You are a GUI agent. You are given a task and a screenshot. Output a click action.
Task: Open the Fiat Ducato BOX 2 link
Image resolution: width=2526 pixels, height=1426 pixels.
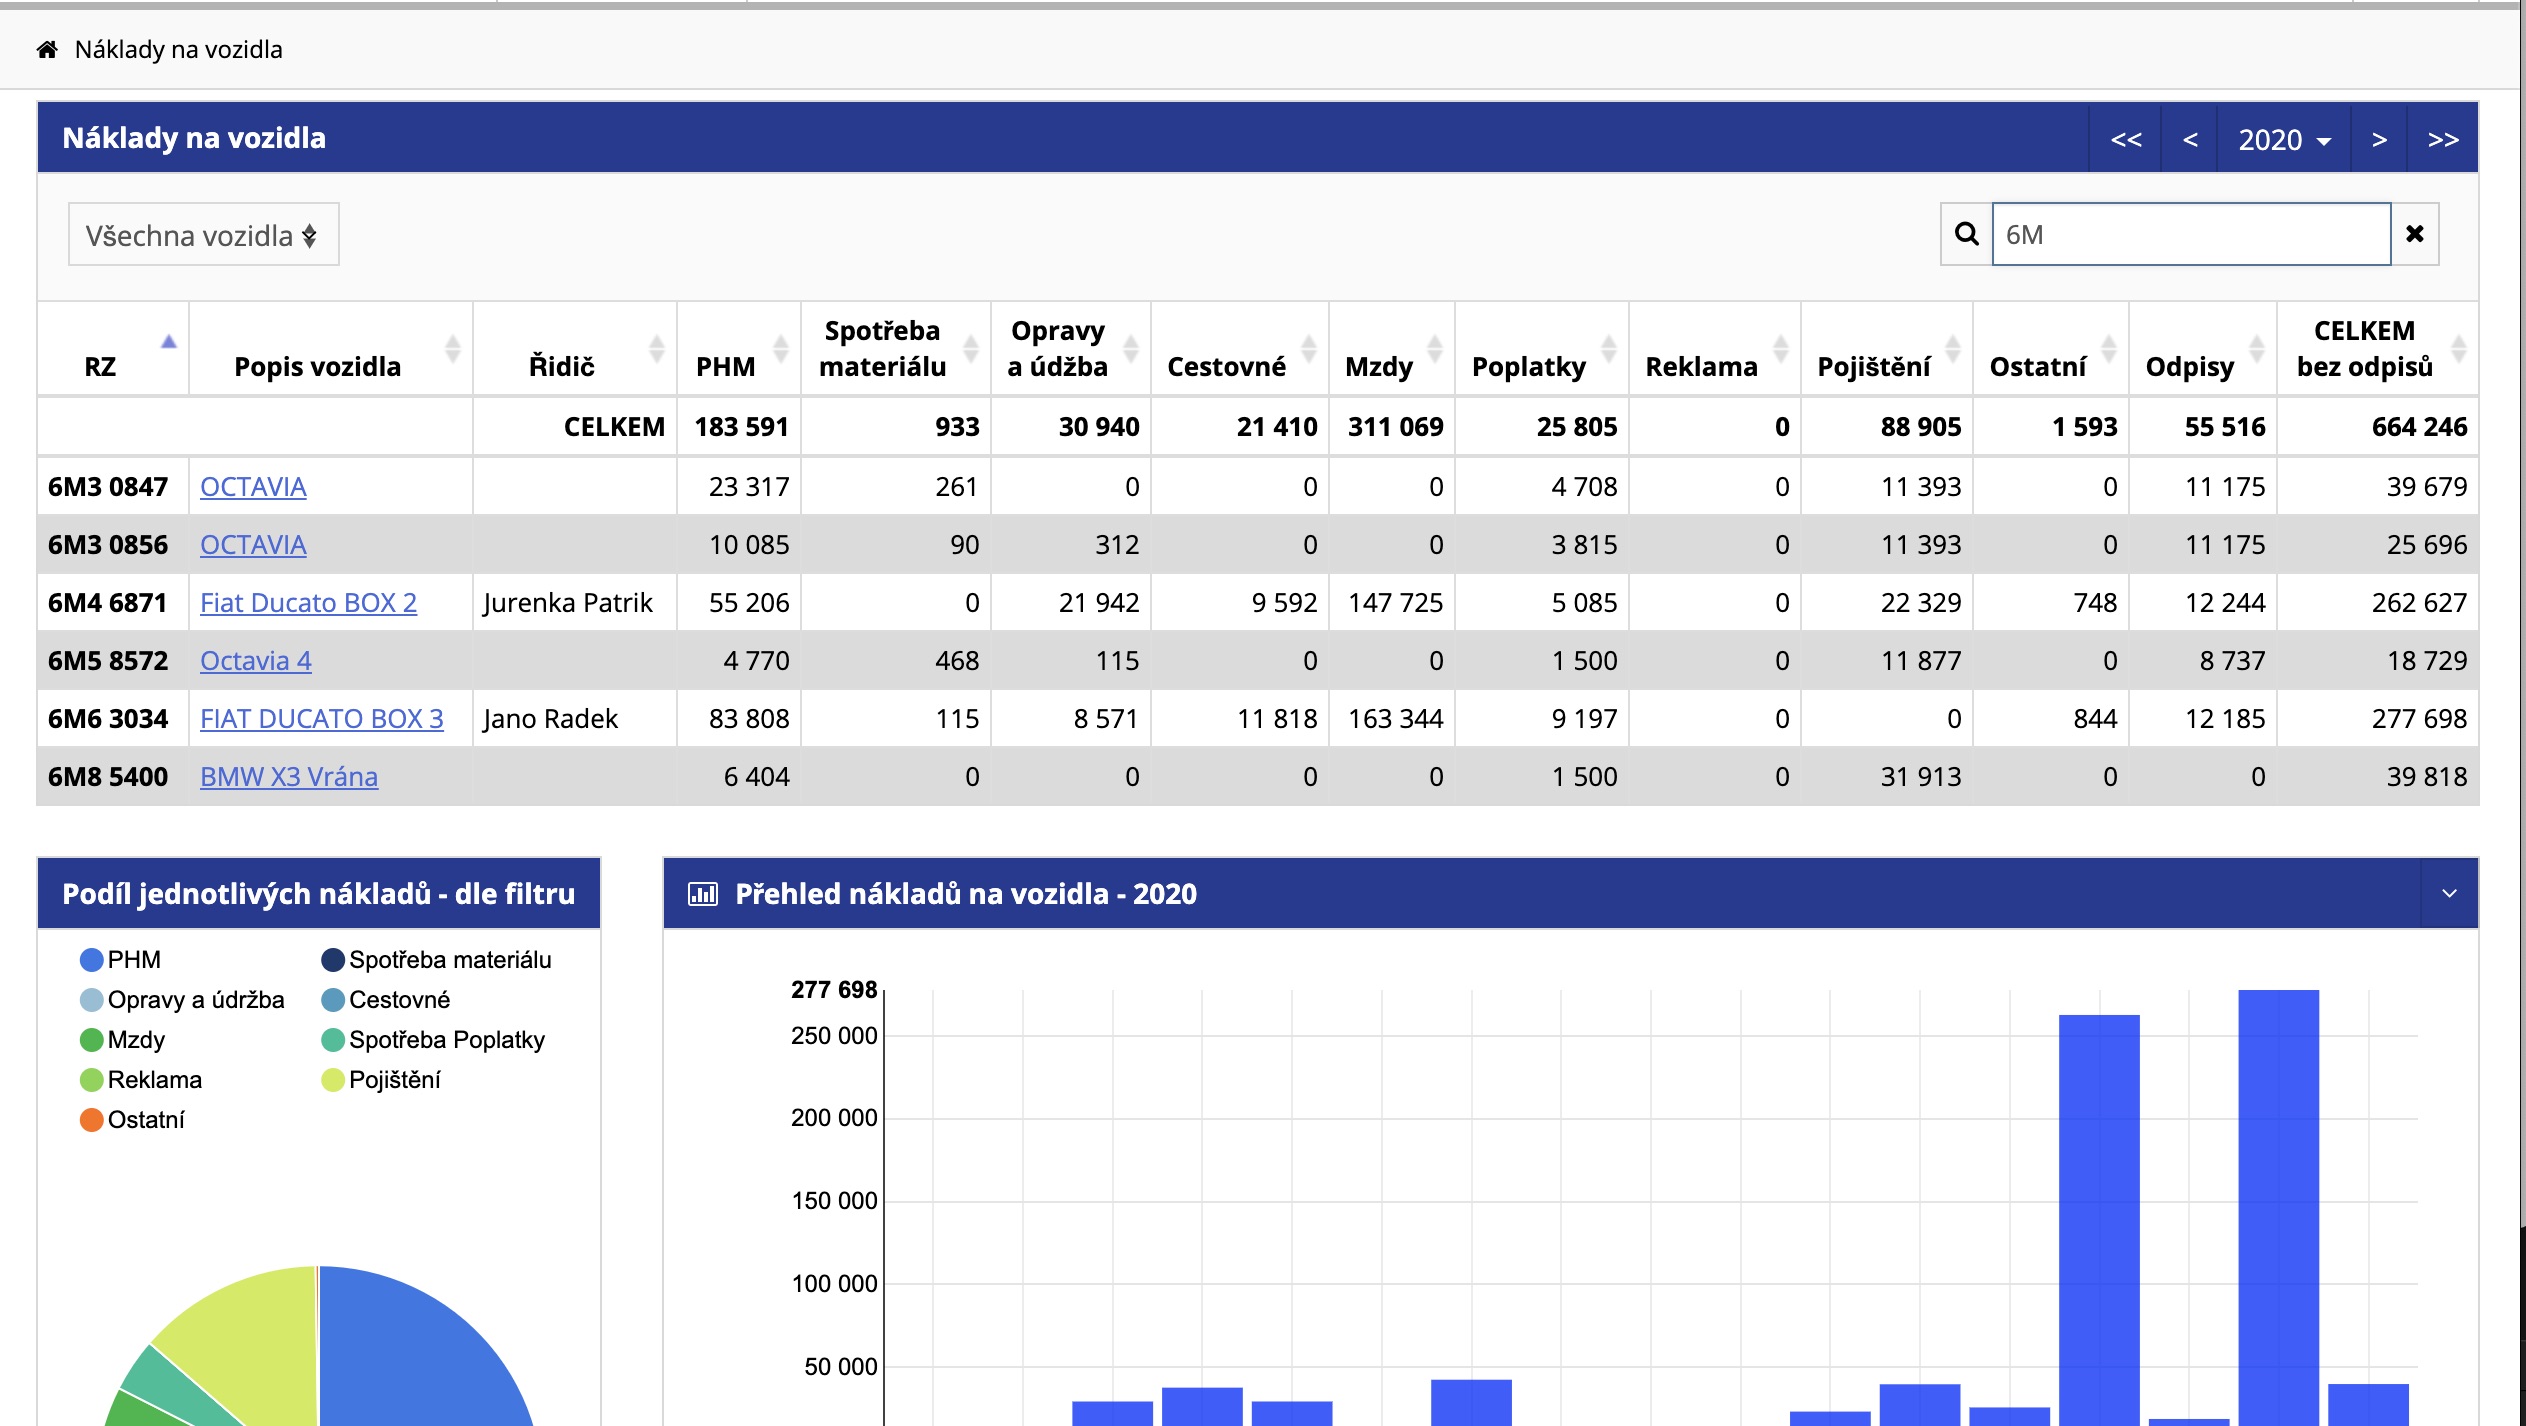tap(308, 603)
